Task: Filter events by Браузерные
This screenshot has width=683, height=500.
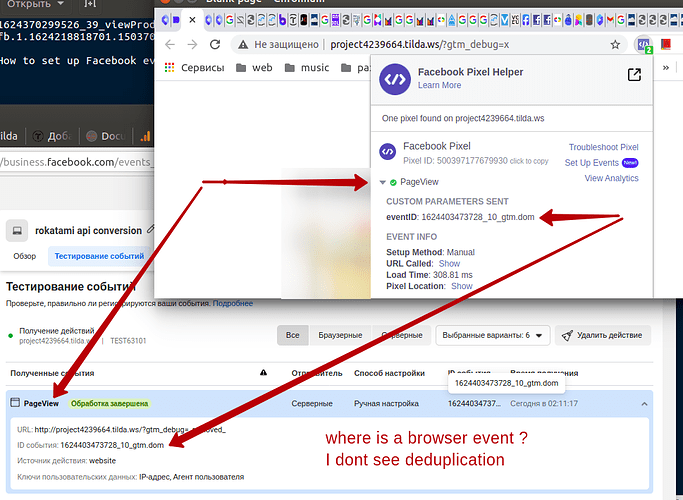Action: [340, 335]
